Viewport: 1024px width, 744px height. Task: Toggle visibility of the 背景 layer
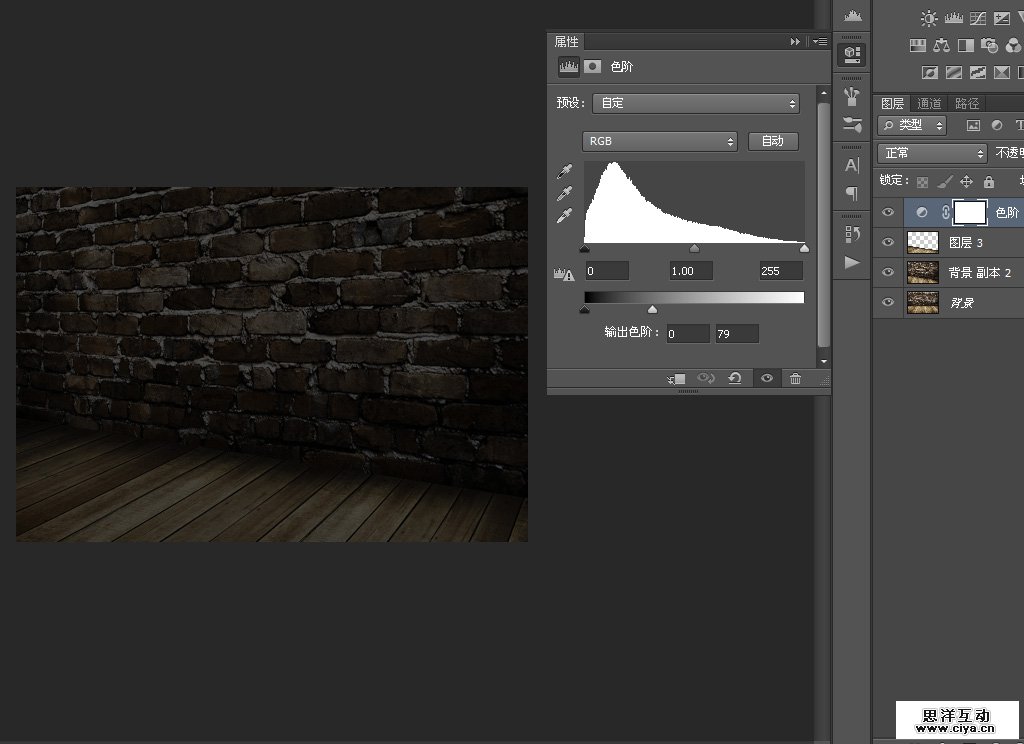pos(887,302)
